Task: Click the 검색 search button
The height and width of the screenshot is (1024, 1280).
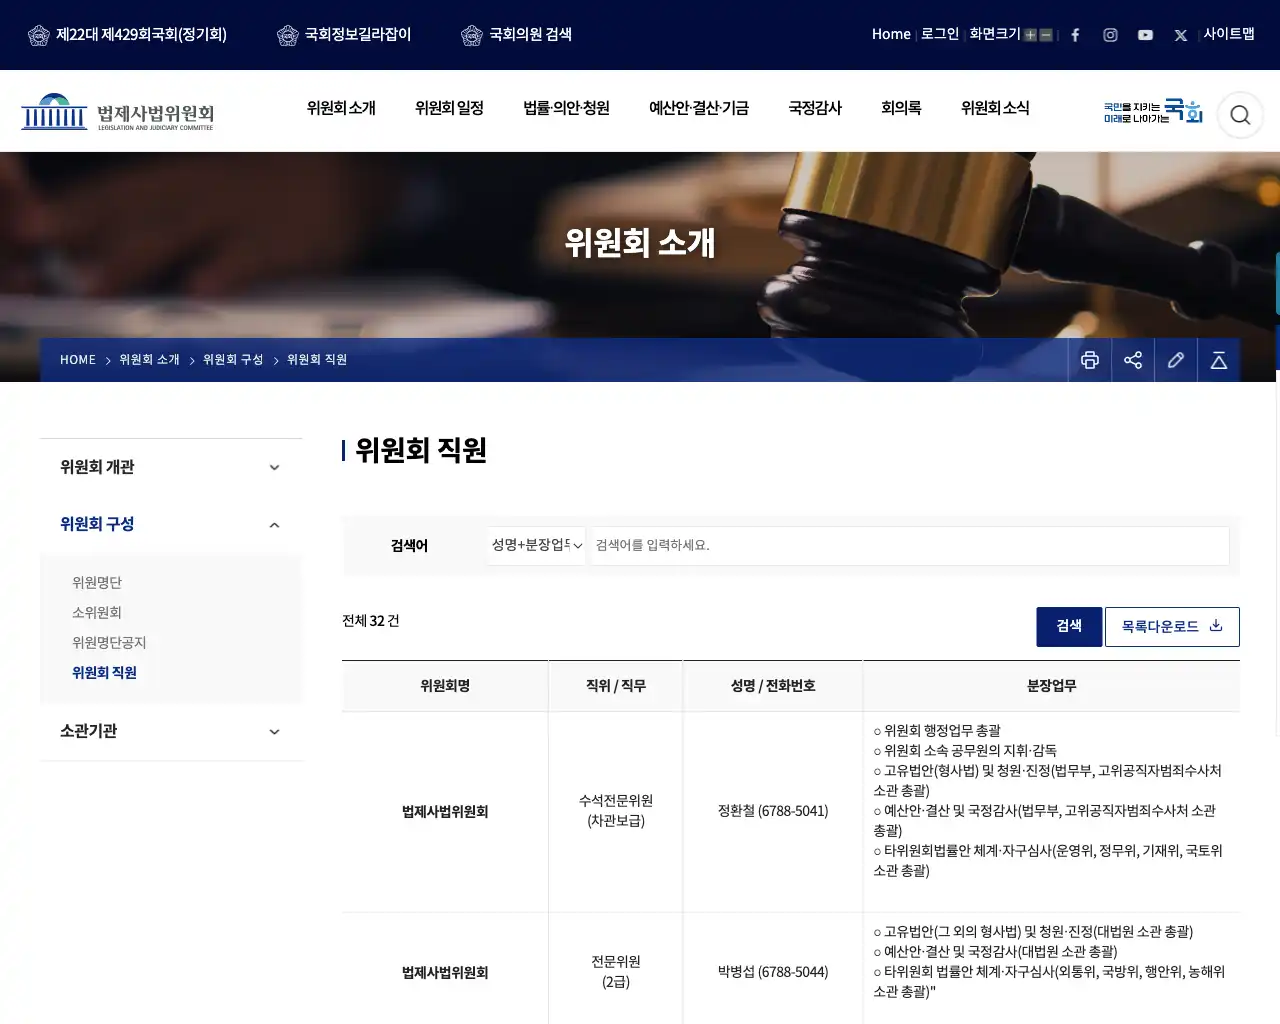Action: point(1069,626)
